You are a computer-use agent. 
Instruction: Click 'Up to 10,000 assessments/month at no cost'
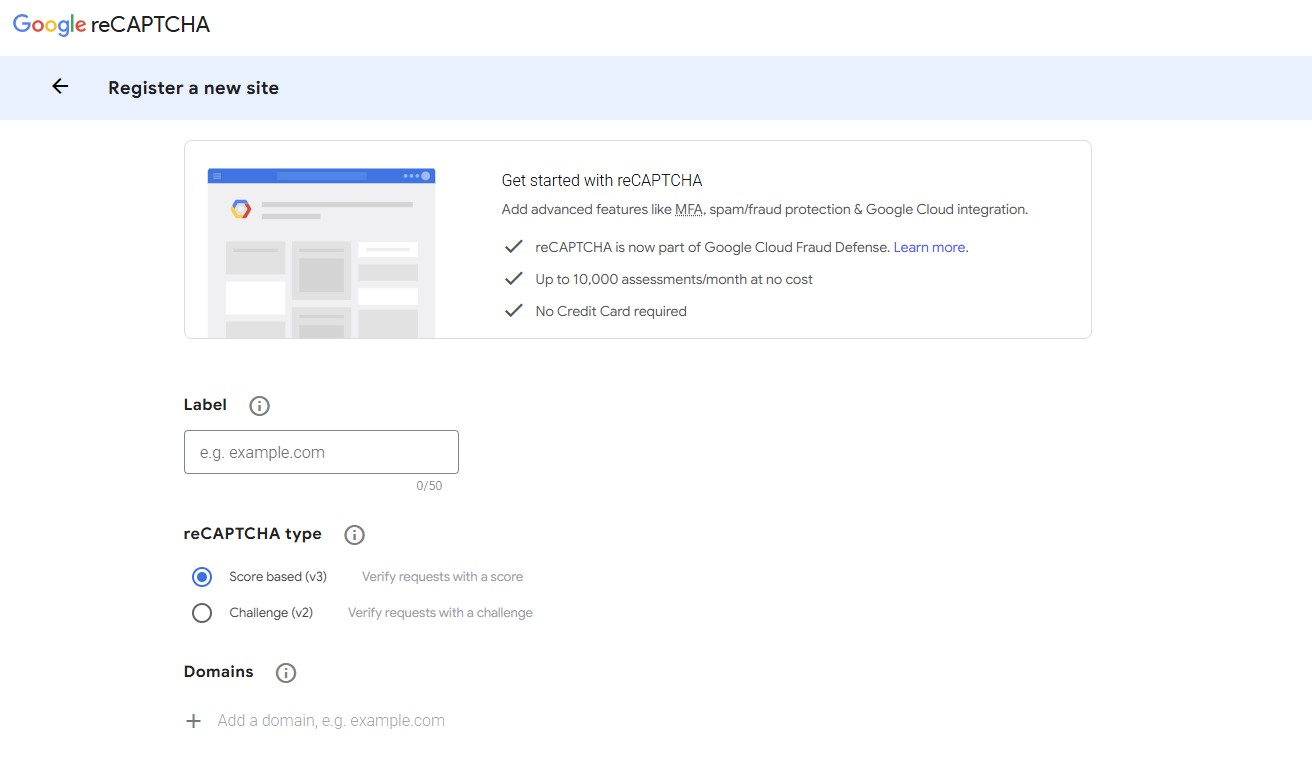[674, 279]
